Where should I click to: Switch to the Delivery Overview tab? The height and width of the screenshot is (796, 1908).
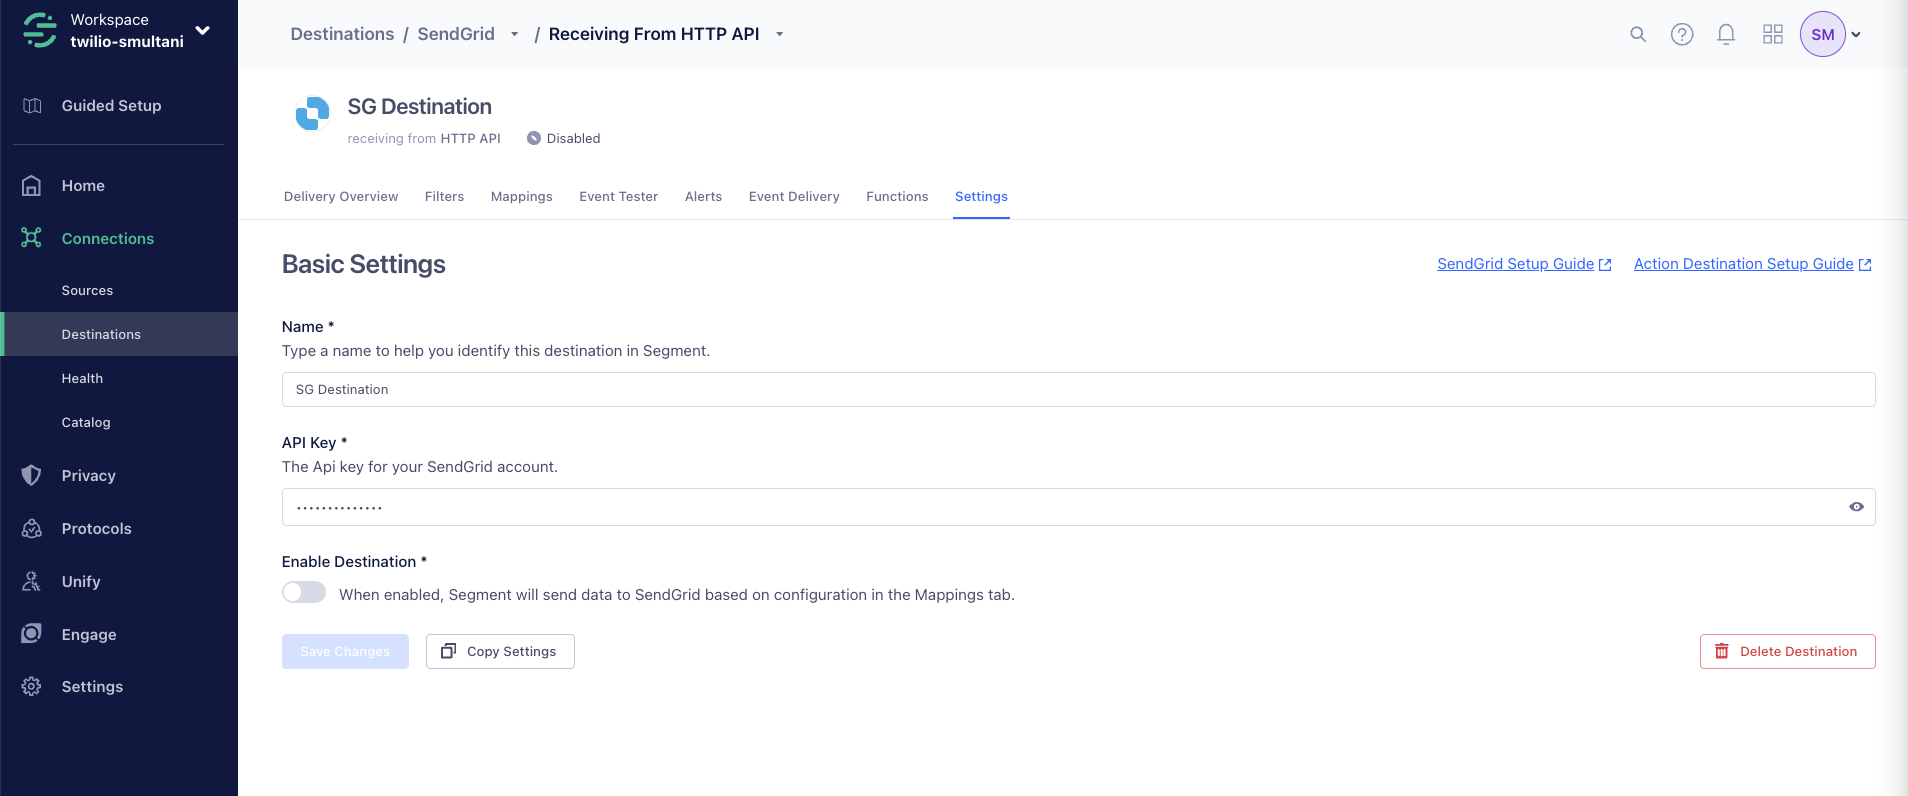click(x=341, y=197)
